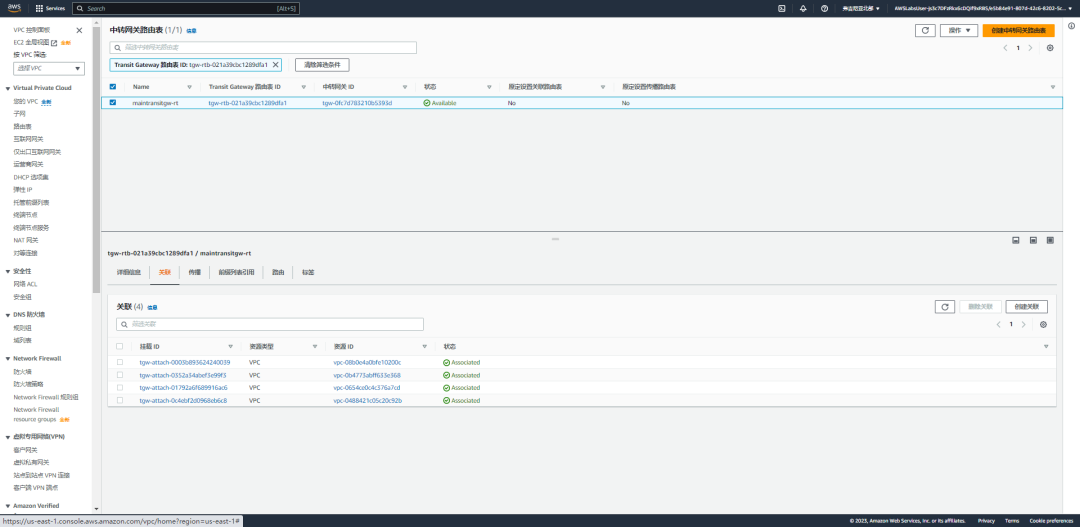
Task: Open NAT 网关 in the sidebar
Action: pos(25,240)
